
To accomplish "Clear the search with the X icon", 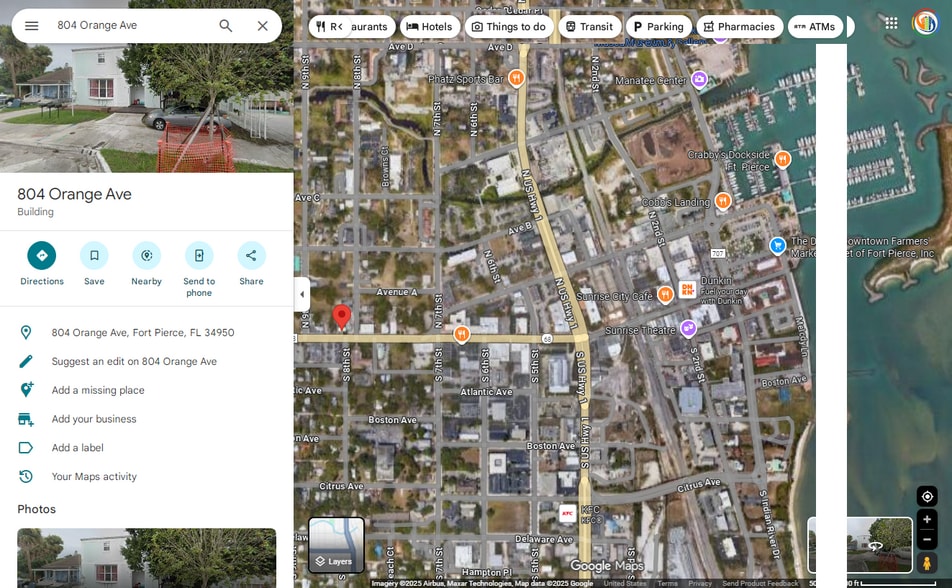I will coord(262,26).
